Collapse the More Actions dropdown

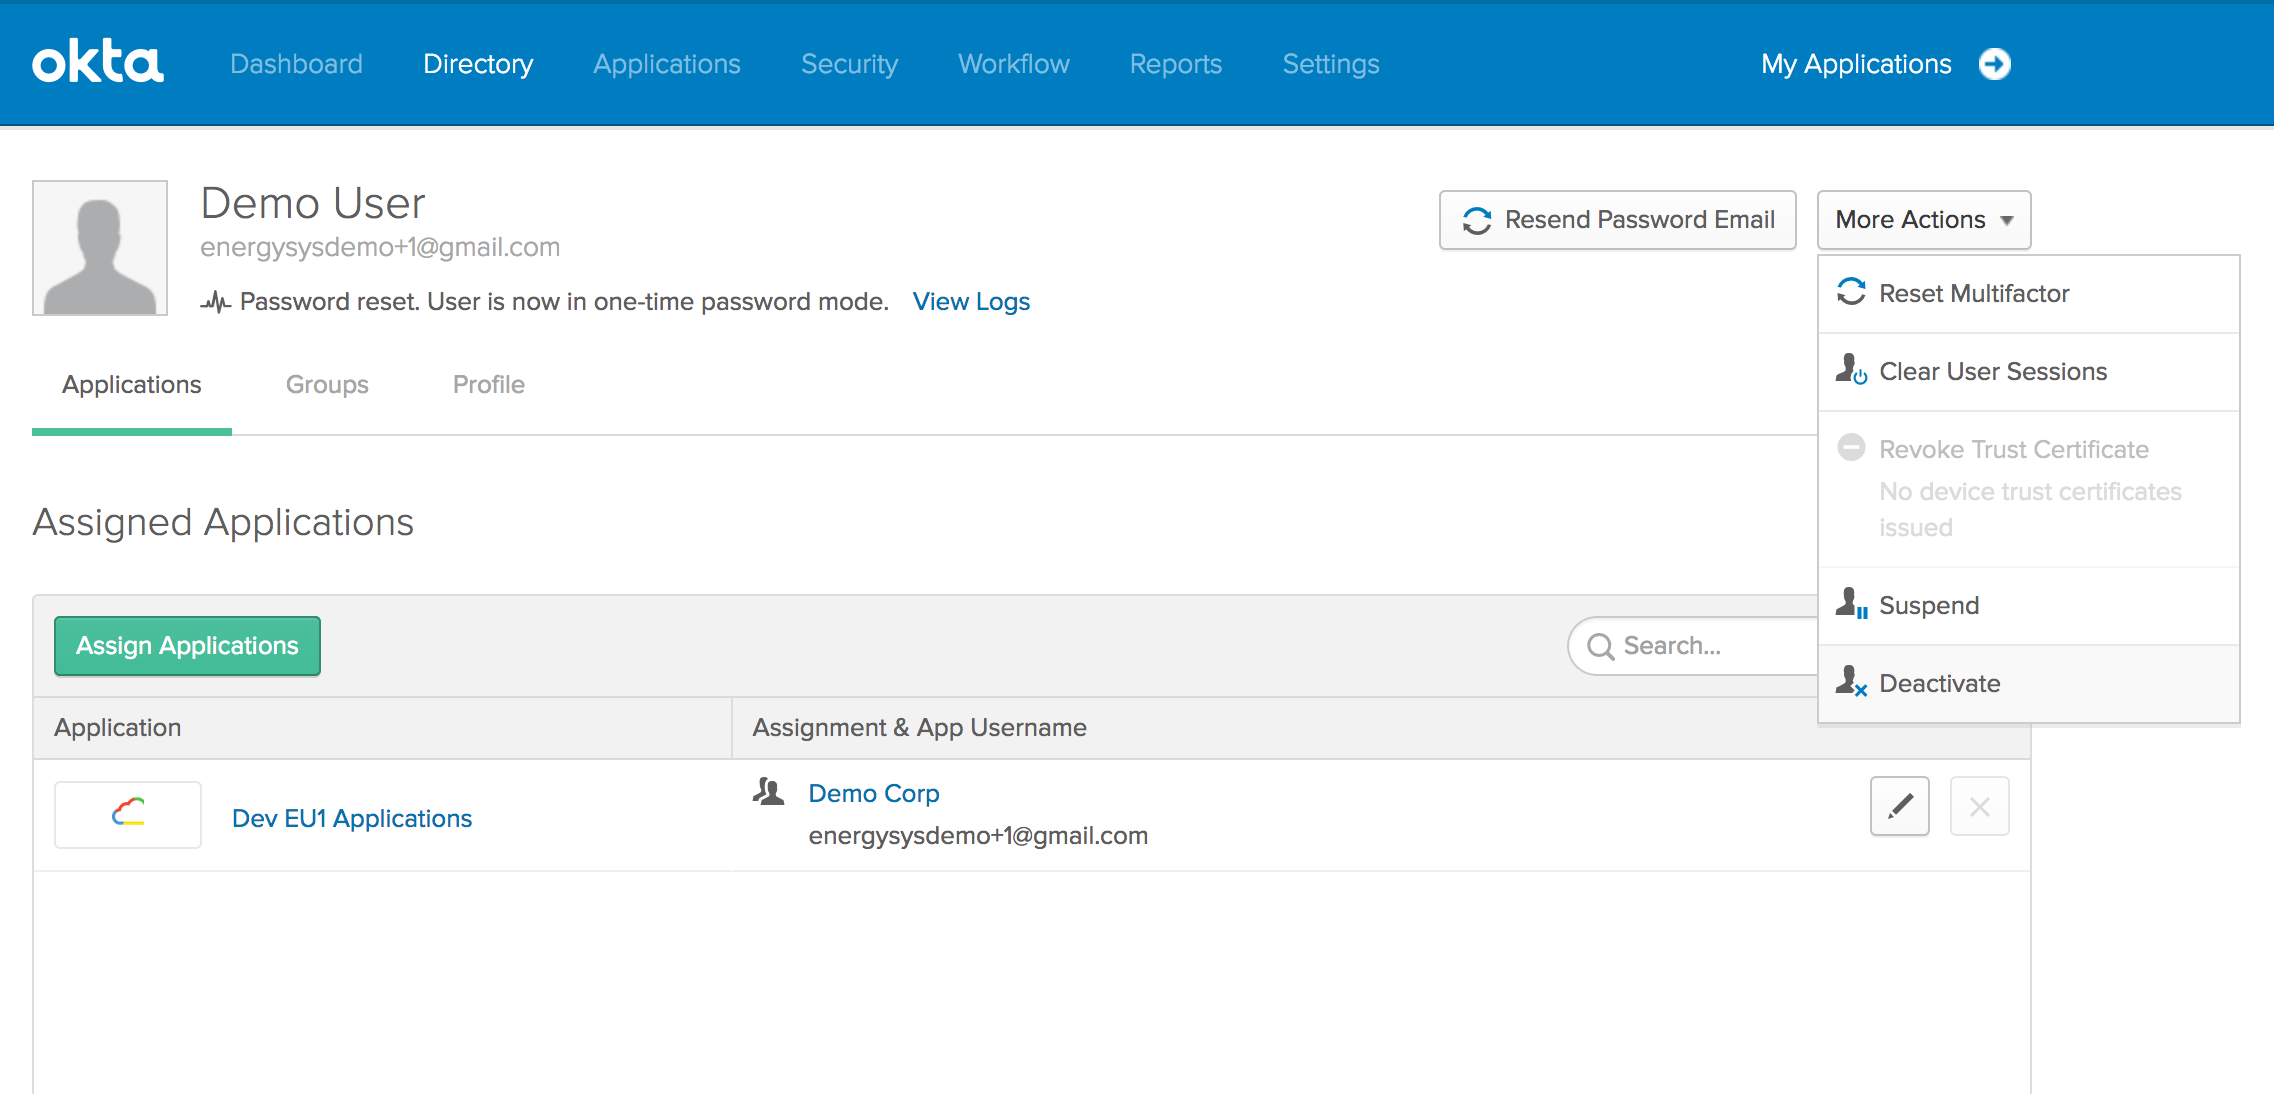[1923, 220]
